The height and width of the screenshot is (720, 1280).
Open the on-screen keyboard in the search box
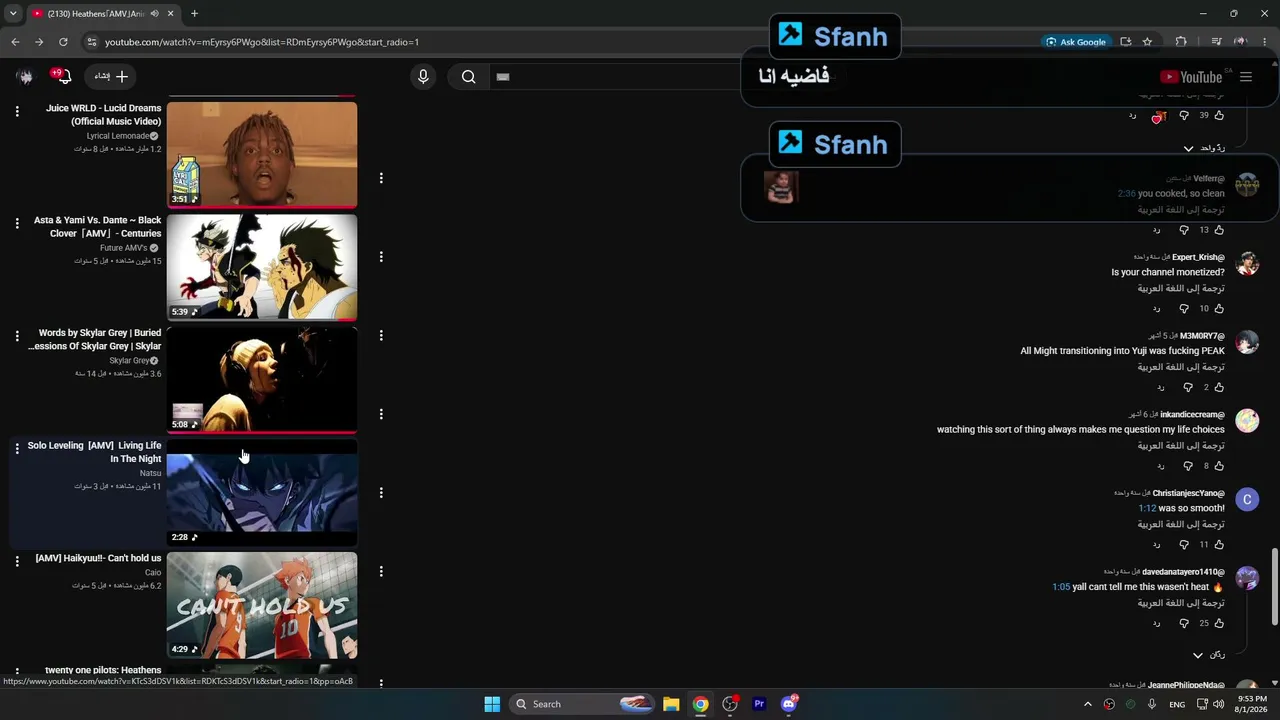click(x=503, y=77)
